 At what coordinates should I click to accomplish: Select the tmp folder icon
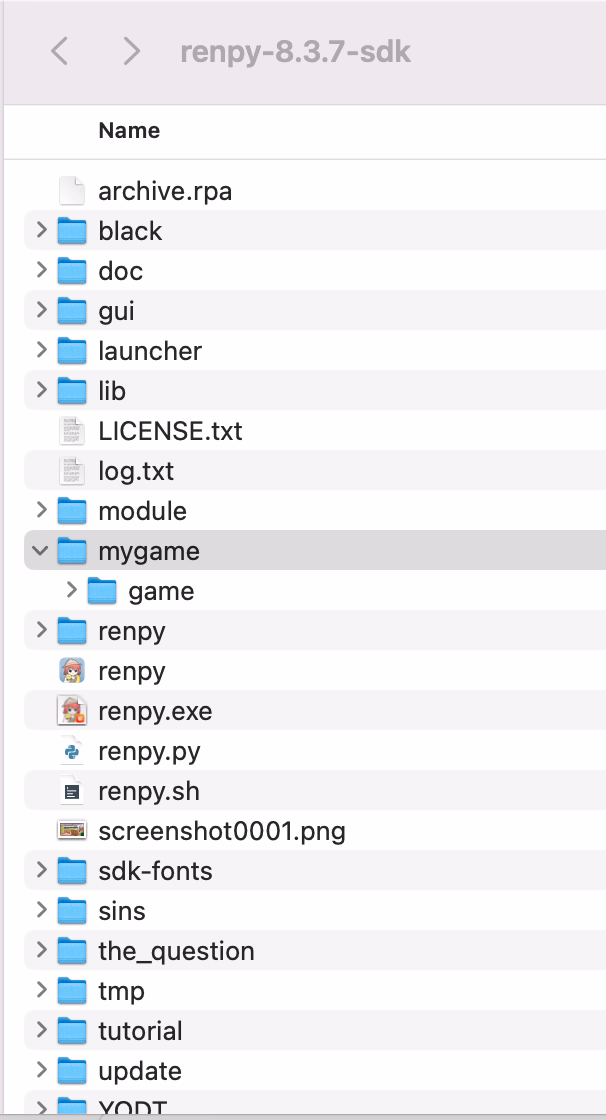click(71, 991)
